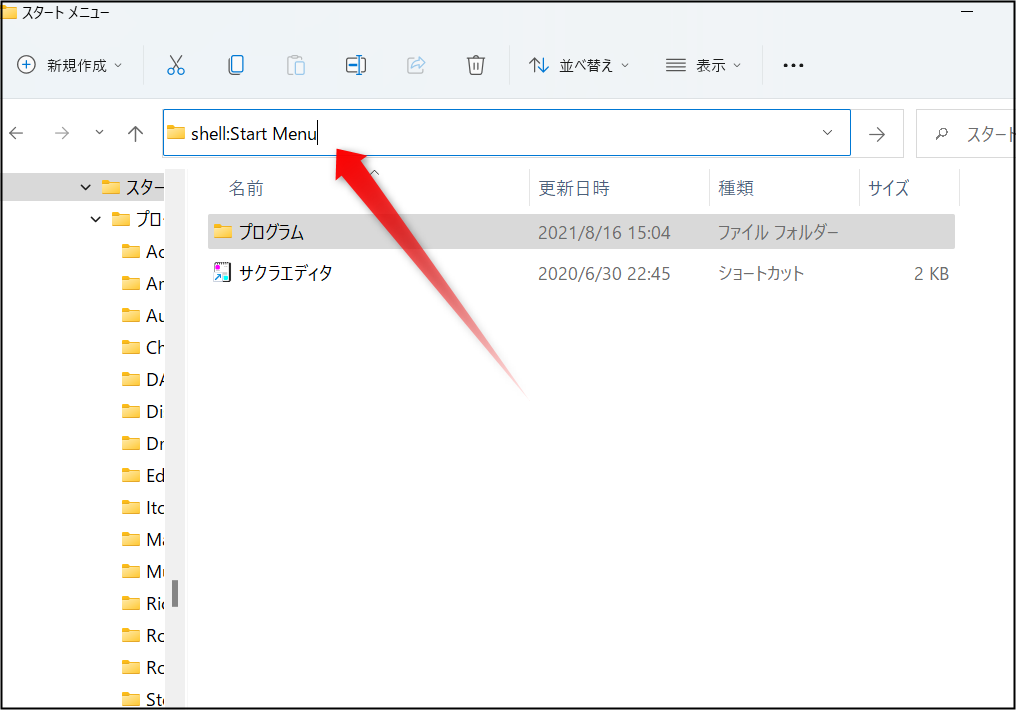This screenshot has height=710, width=1016.
Task: Select the Ri folder in tree
Action: 143,603
